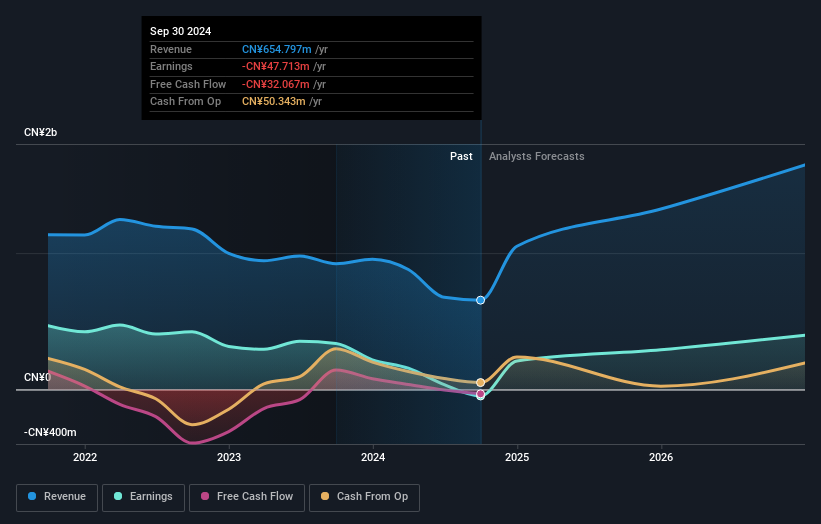Click the 2022 x-axis label
This screenshot has height=524, width=821.
[x=85, y=457]
